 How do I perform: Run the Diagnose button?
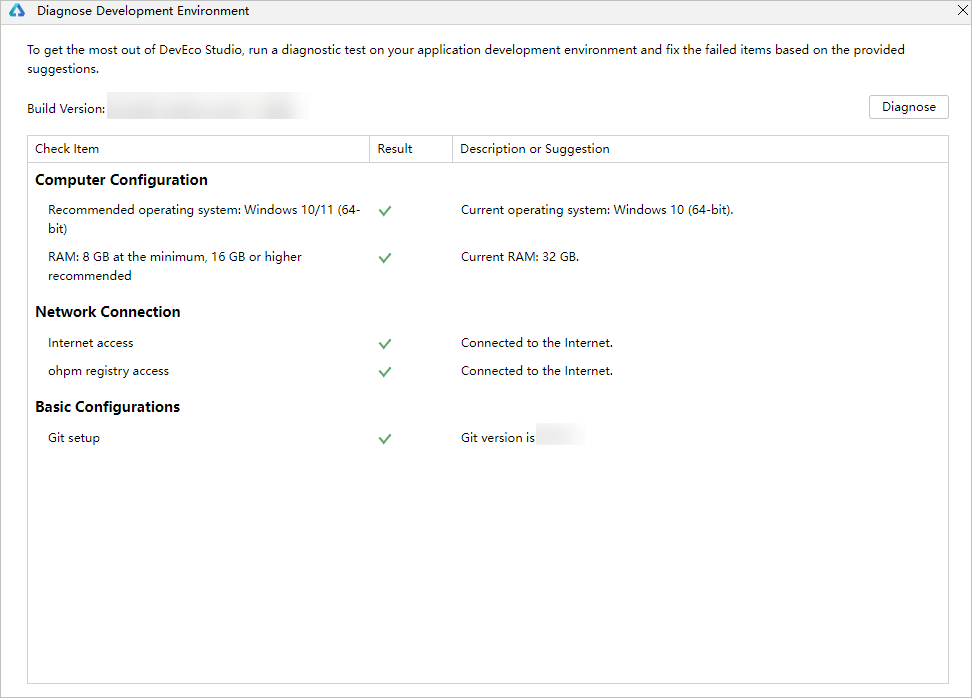(908, 107)
